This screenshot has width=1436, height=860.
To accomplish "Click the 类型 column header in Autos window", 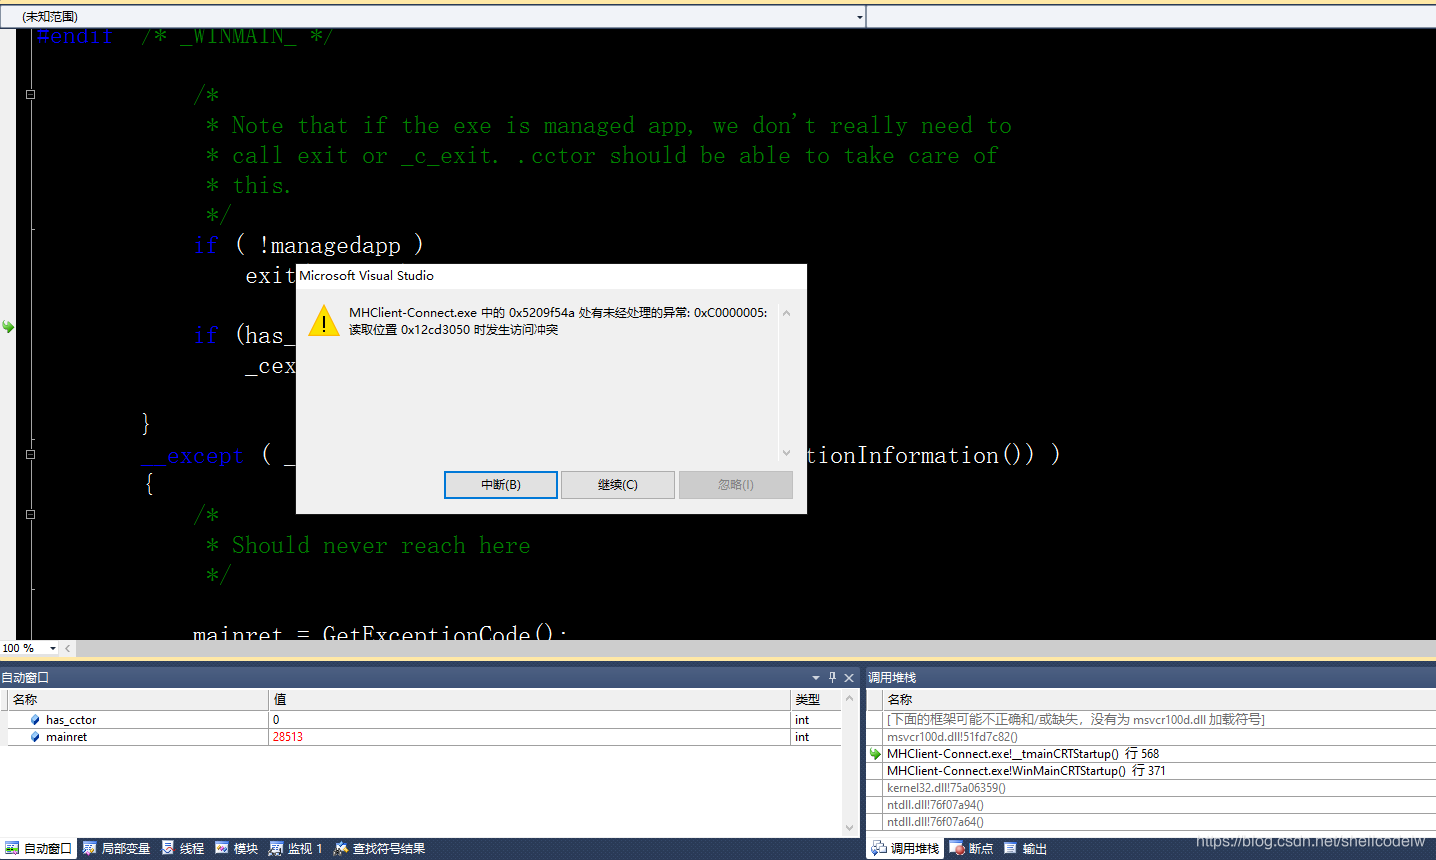I will [816, 699].
